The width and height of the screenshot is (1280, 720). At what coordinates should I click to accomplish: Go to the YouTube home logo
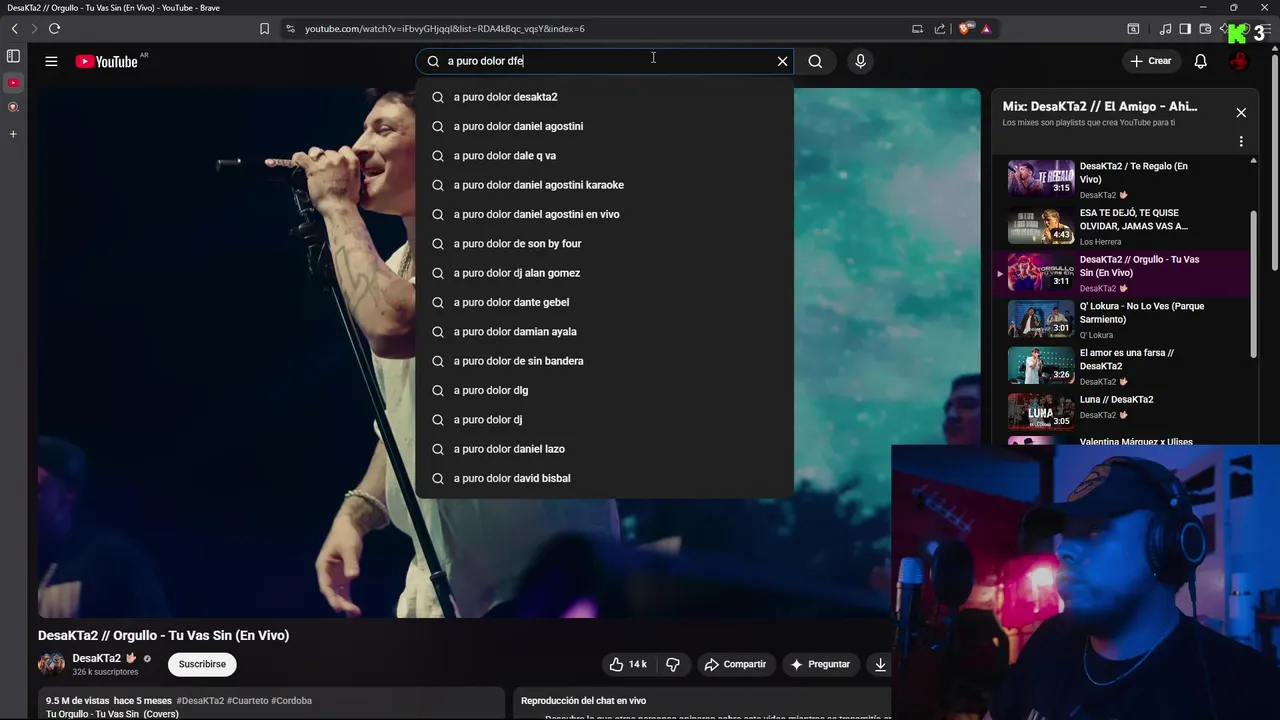106,61
